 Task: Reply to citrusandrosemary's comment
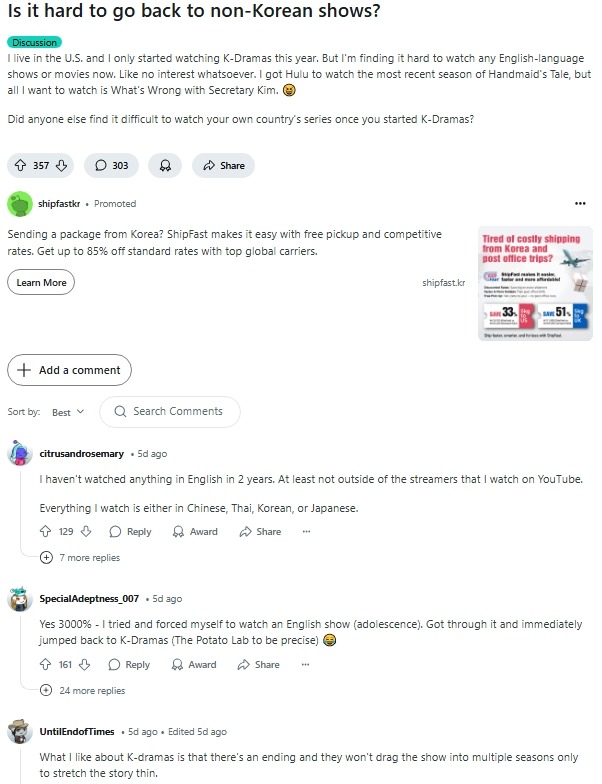pyautogui.click(x=130, y=532)
